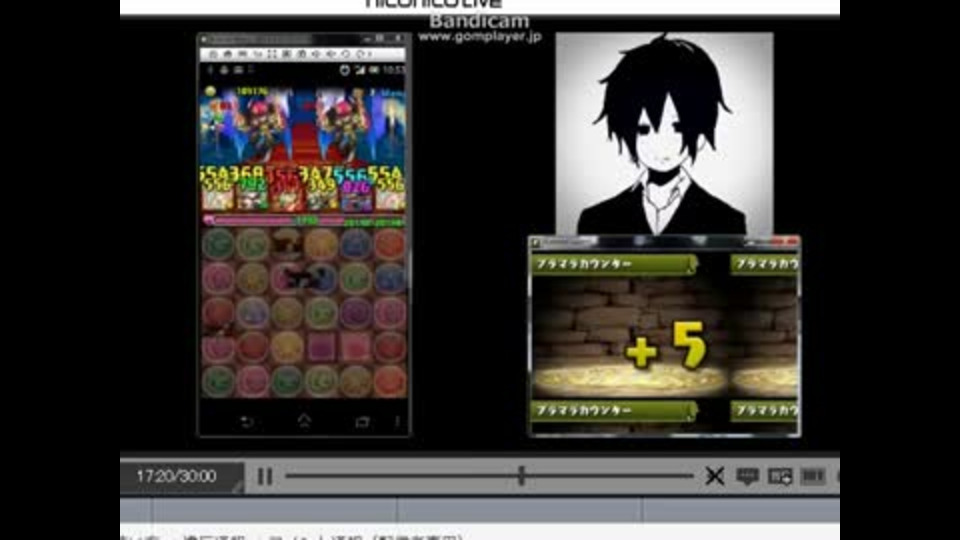Close the counter window with red X
Image resolution: width=960 pixels, height=540 pixels.
(791, 242)
